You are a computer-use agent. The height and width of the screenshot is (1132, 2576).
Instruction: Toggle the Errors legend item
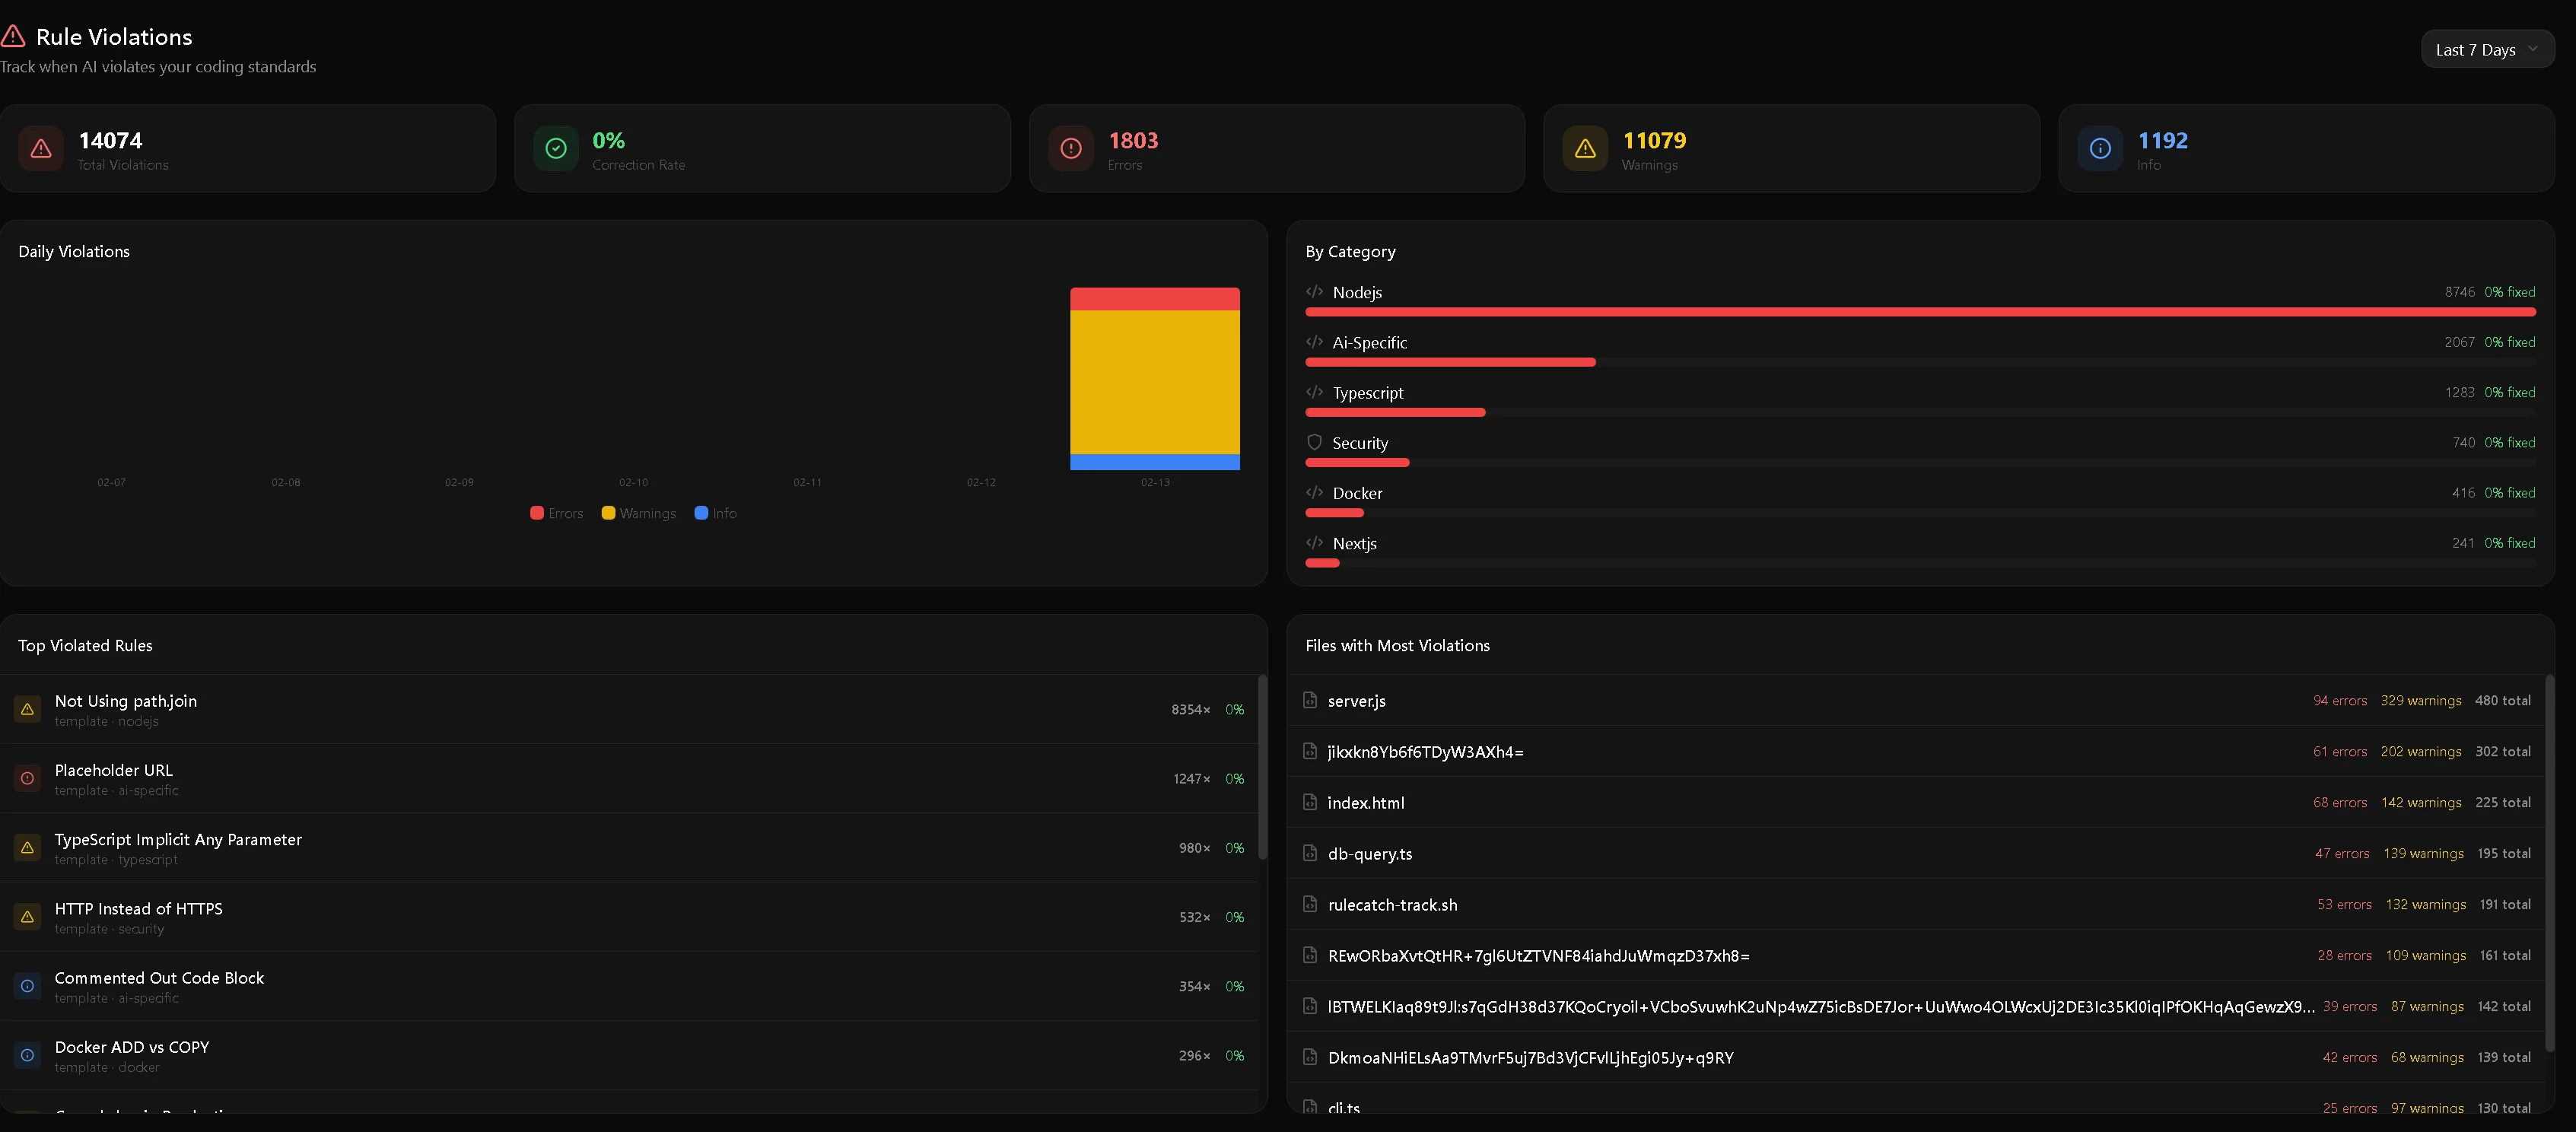556,513
